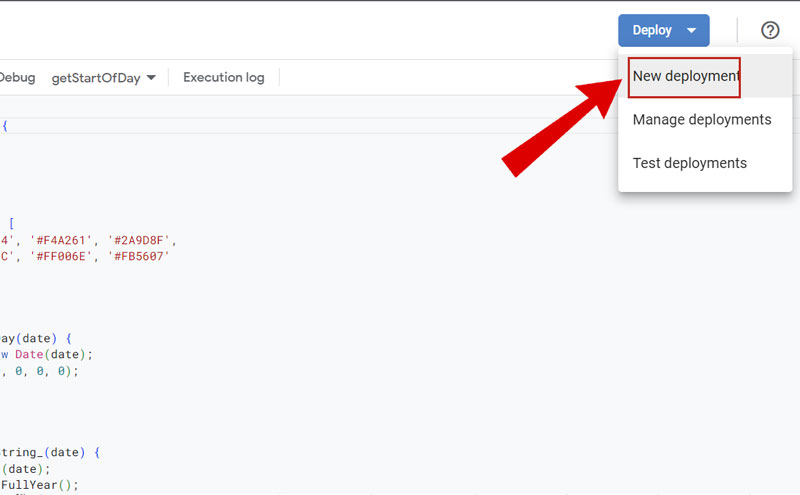Click the Debug toolbar button

[x=18, y=77]
